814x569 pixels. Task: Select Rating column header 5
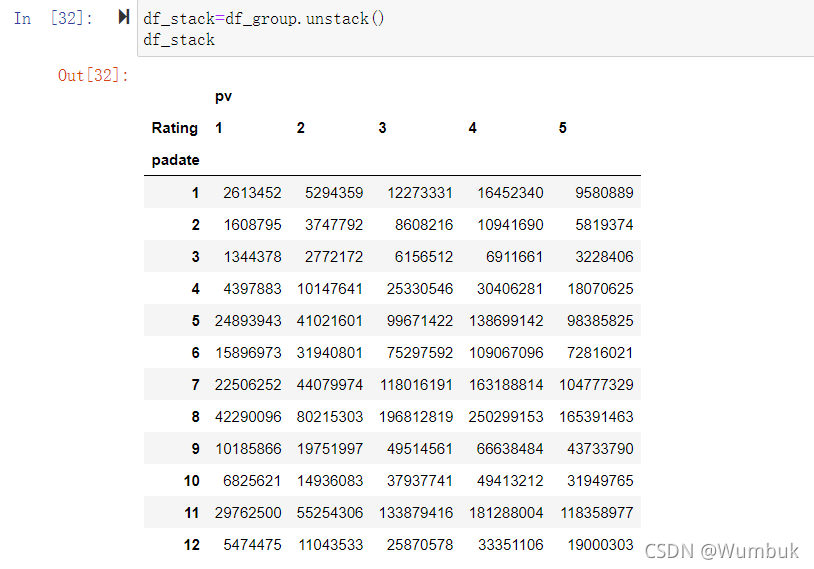(563, 128)
